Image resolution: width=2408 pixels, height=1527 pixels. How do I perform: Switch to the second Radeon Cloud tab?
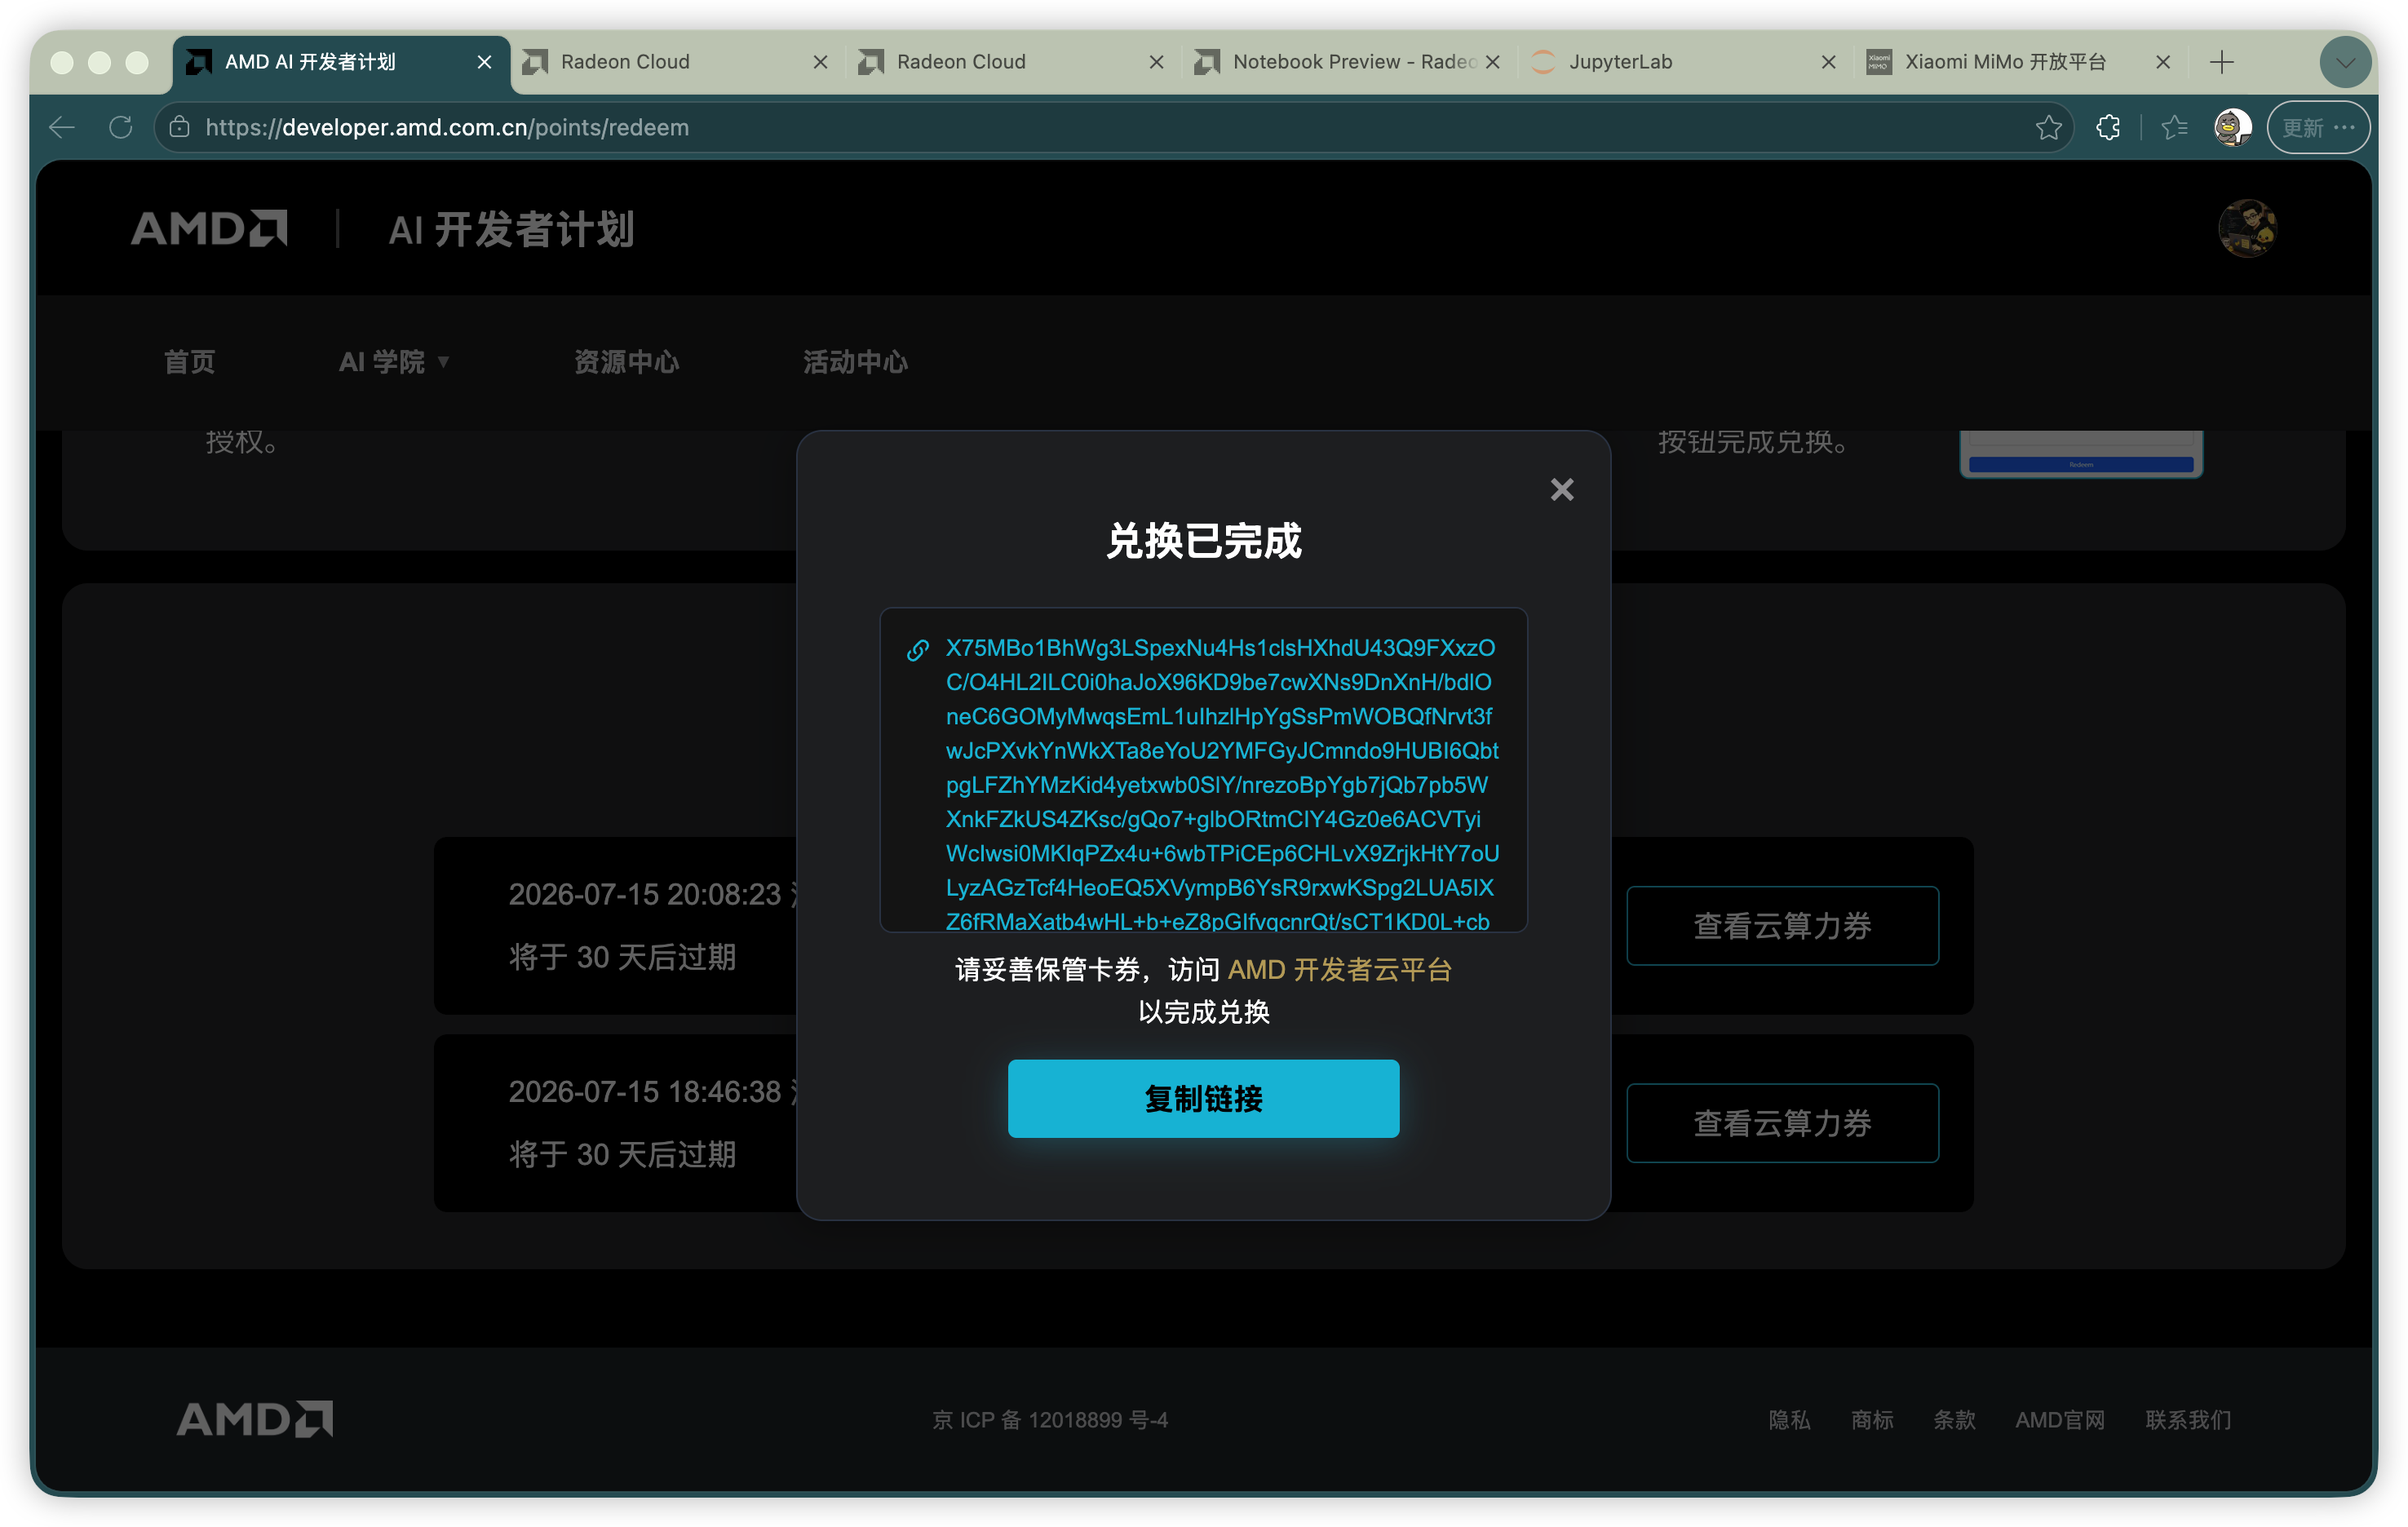[x=1012, y=62]
